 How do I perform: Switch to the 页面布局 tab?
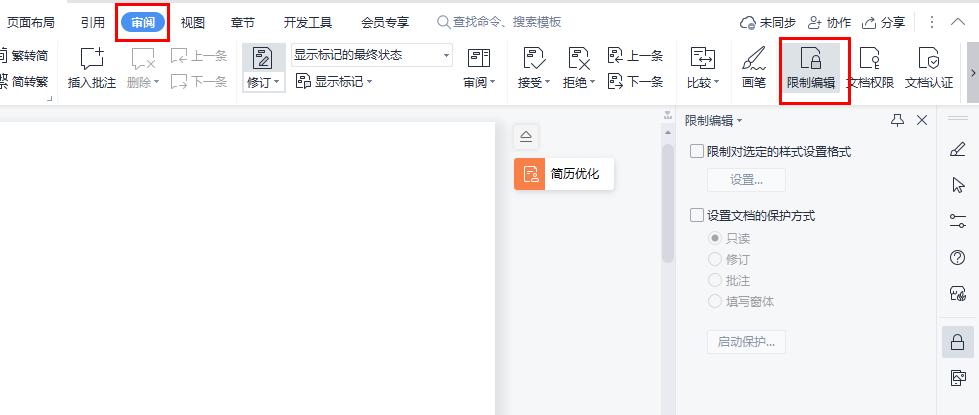(x=31, y=22)
